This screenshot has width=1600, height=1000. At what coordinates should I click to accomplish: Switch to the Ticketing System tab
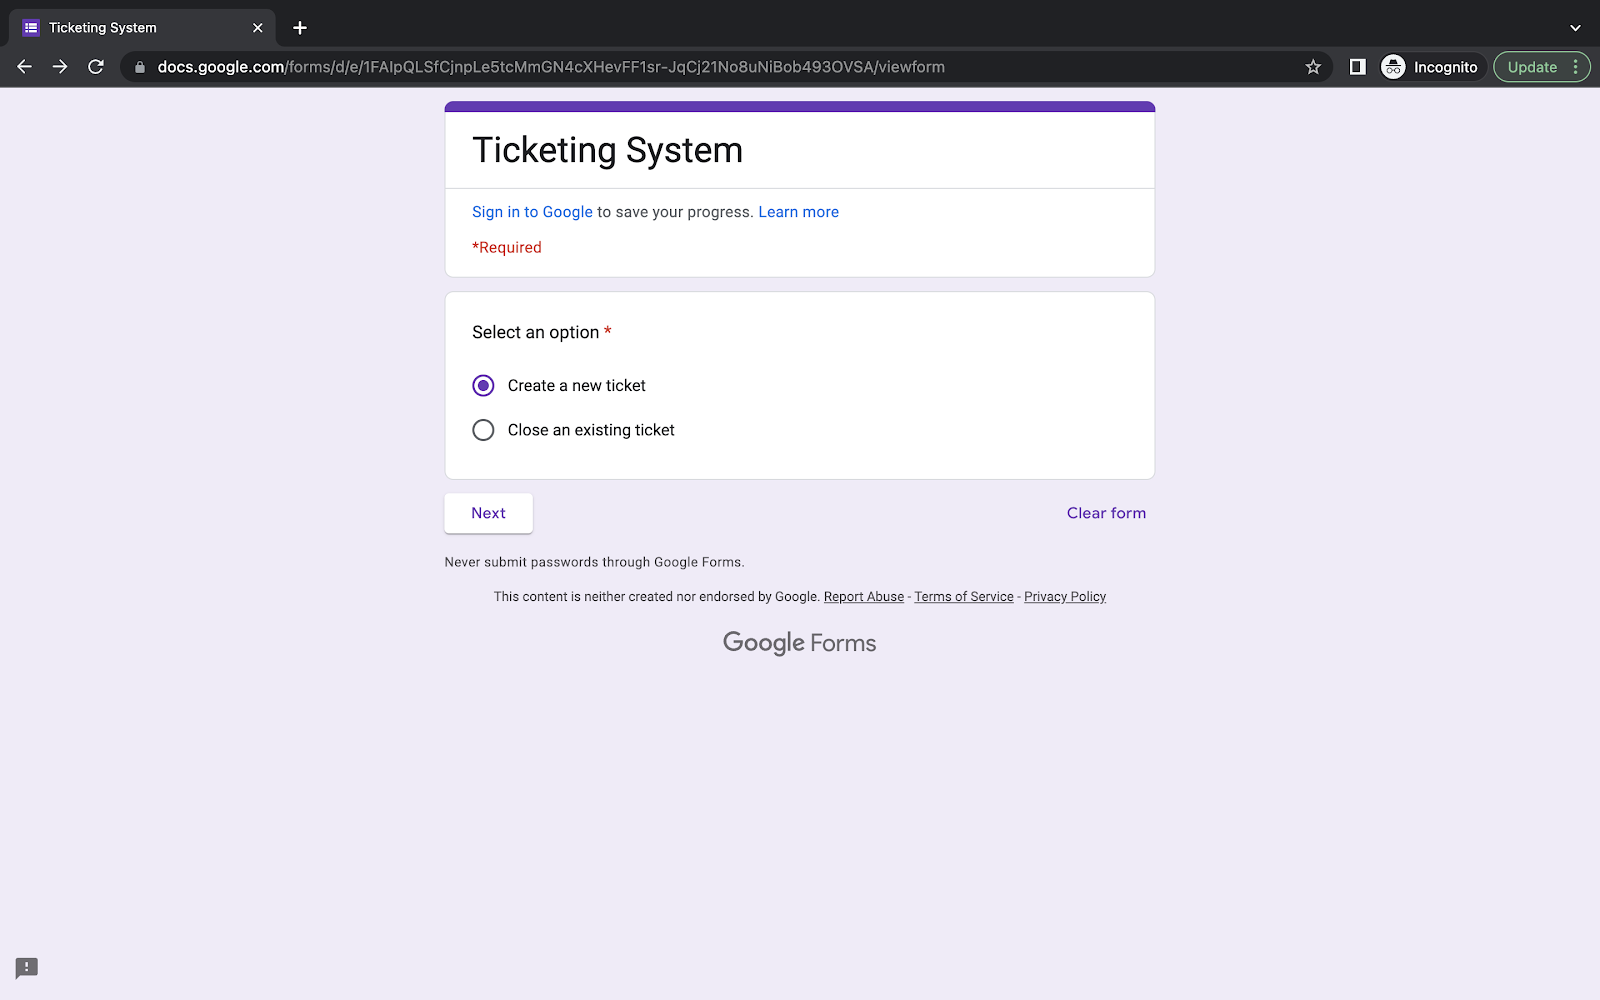142,28
